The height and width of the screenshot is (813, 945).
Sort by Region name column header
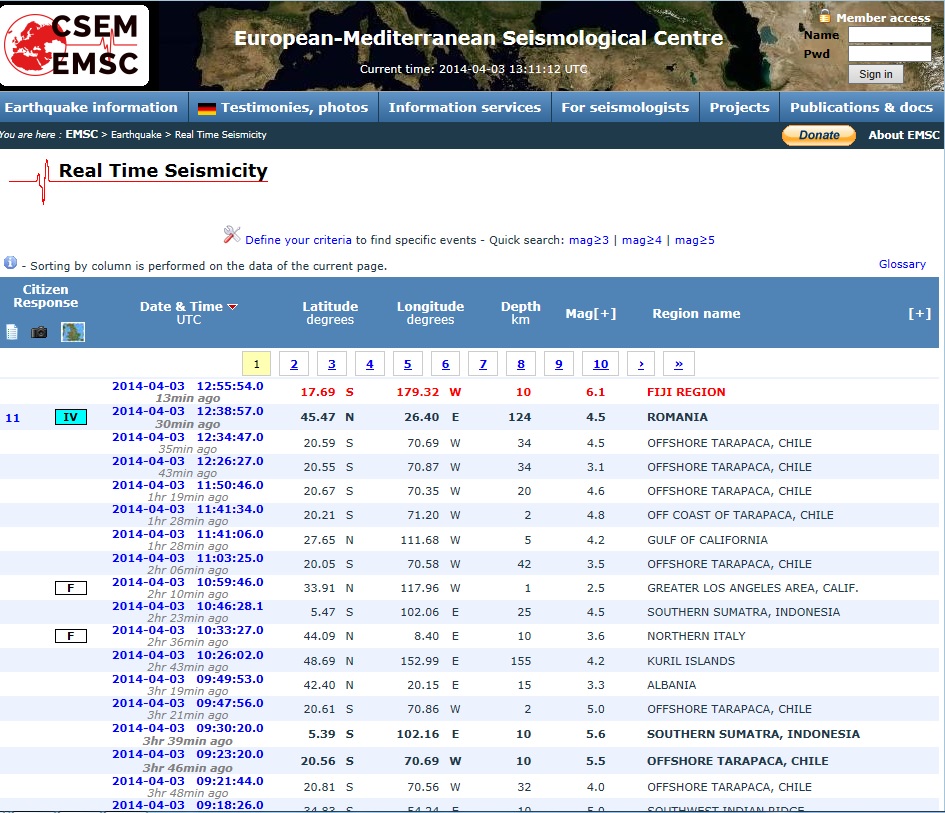pos(696,313)
